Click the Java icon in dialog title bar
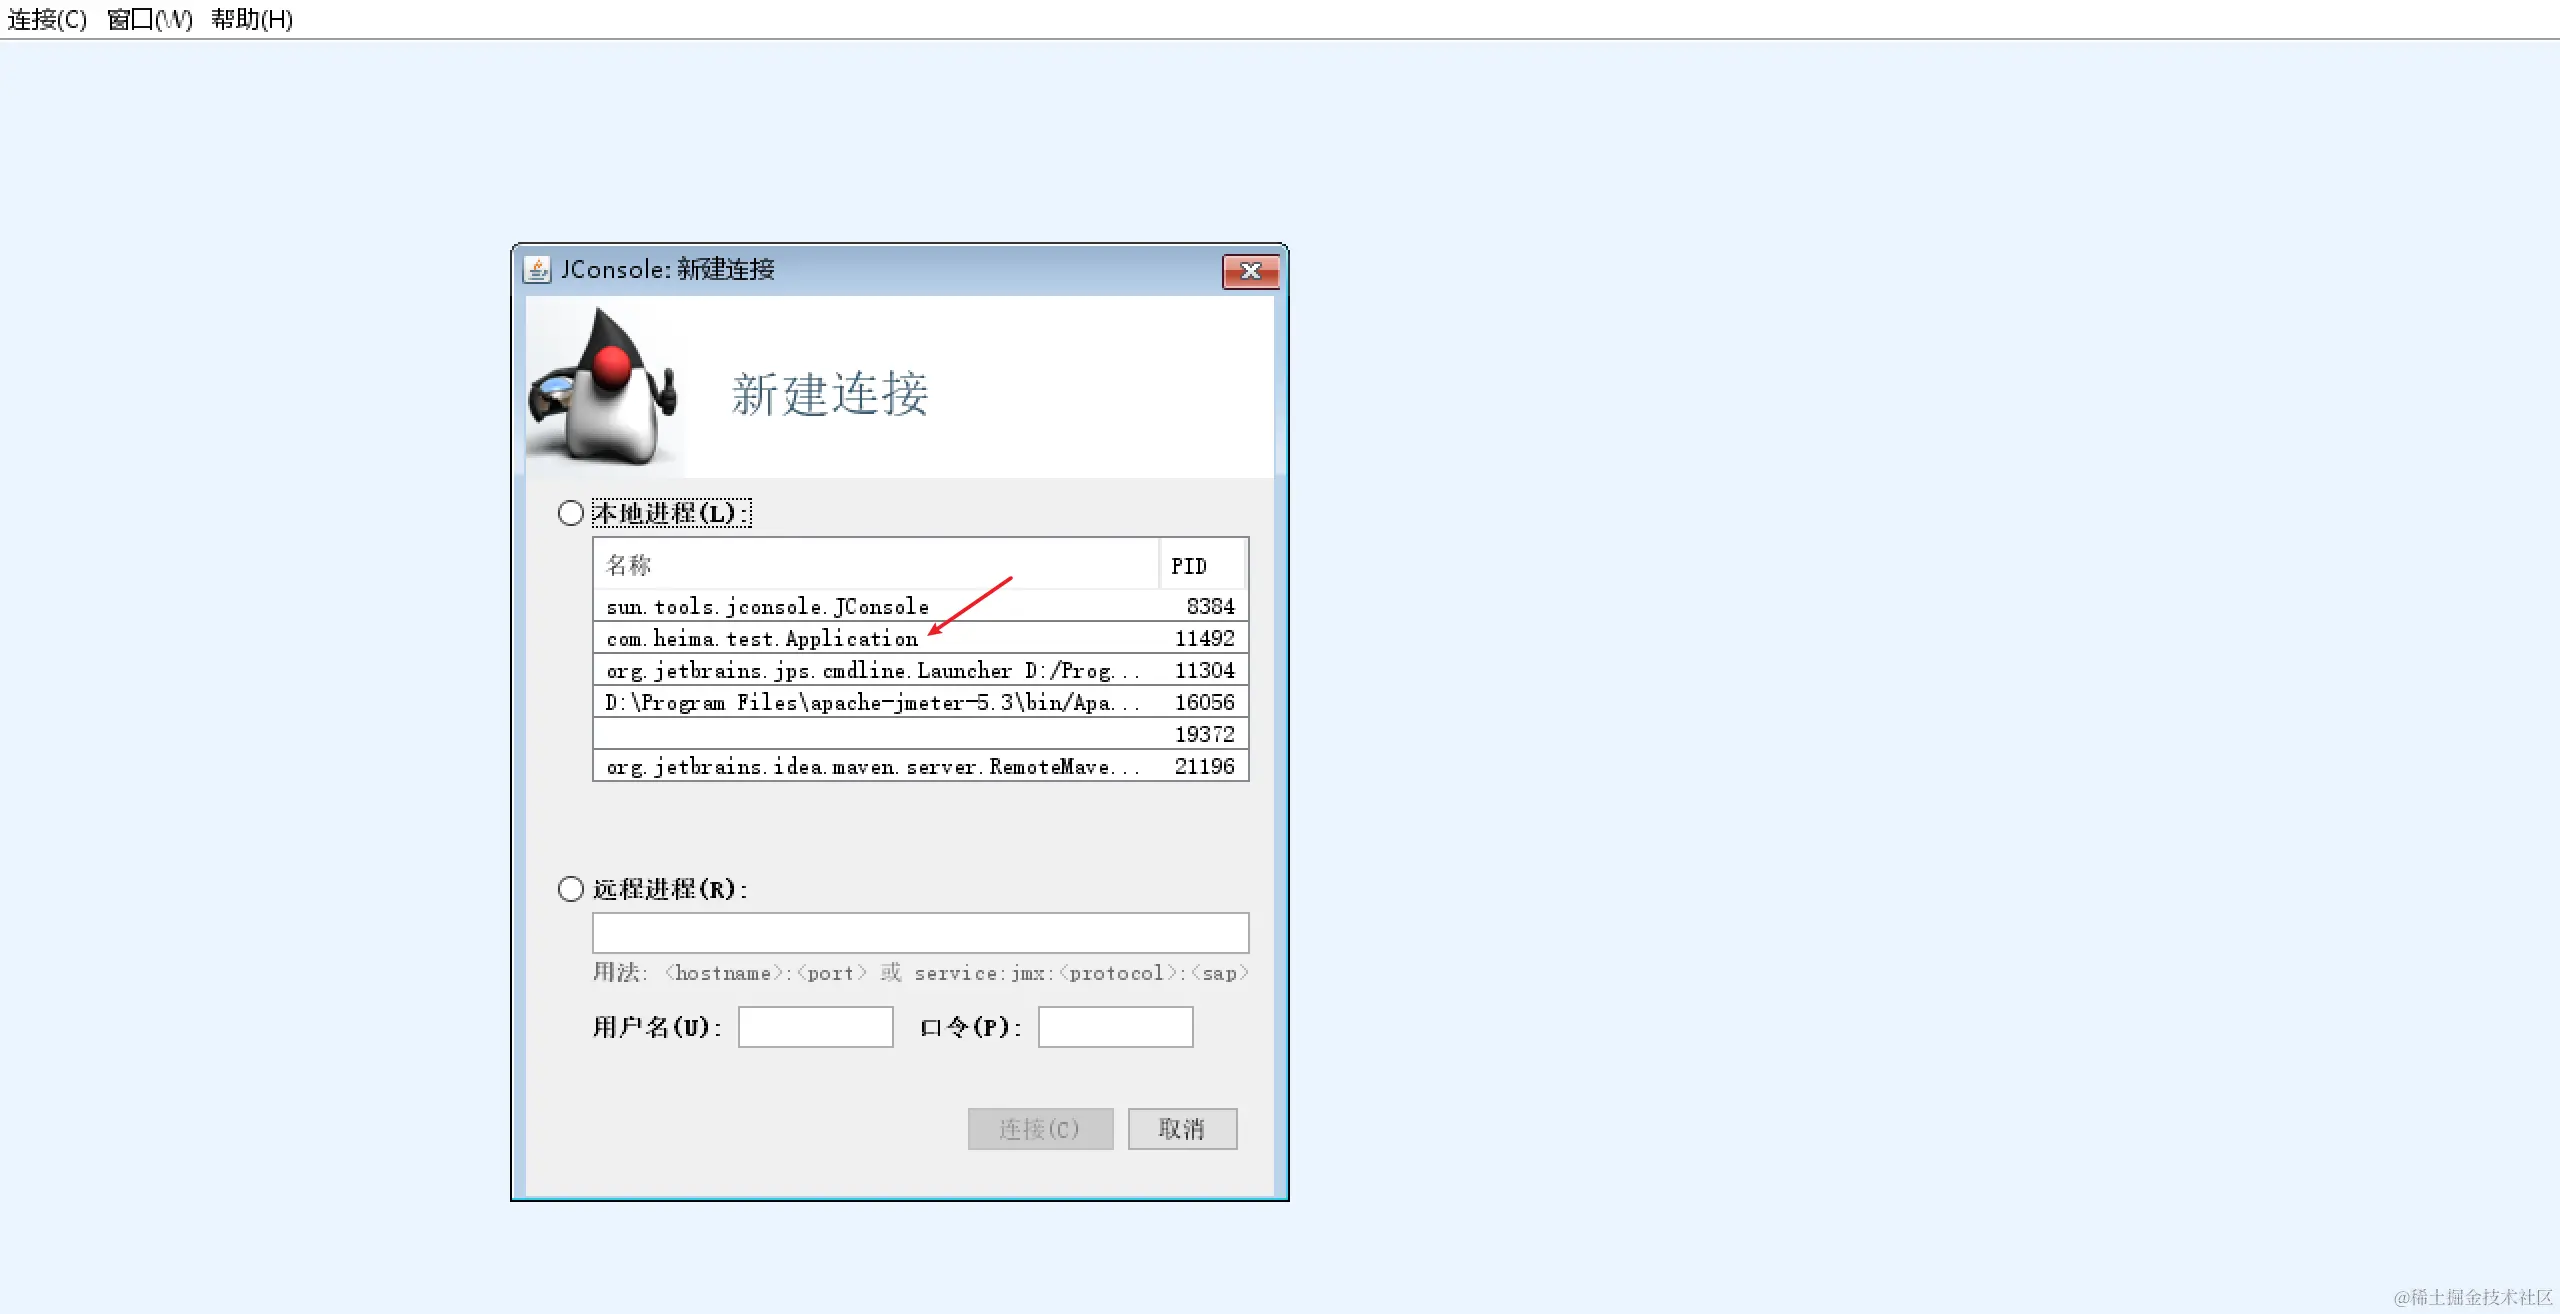The width and height of the screenshot is (2560, 1314). click(537, 269)
